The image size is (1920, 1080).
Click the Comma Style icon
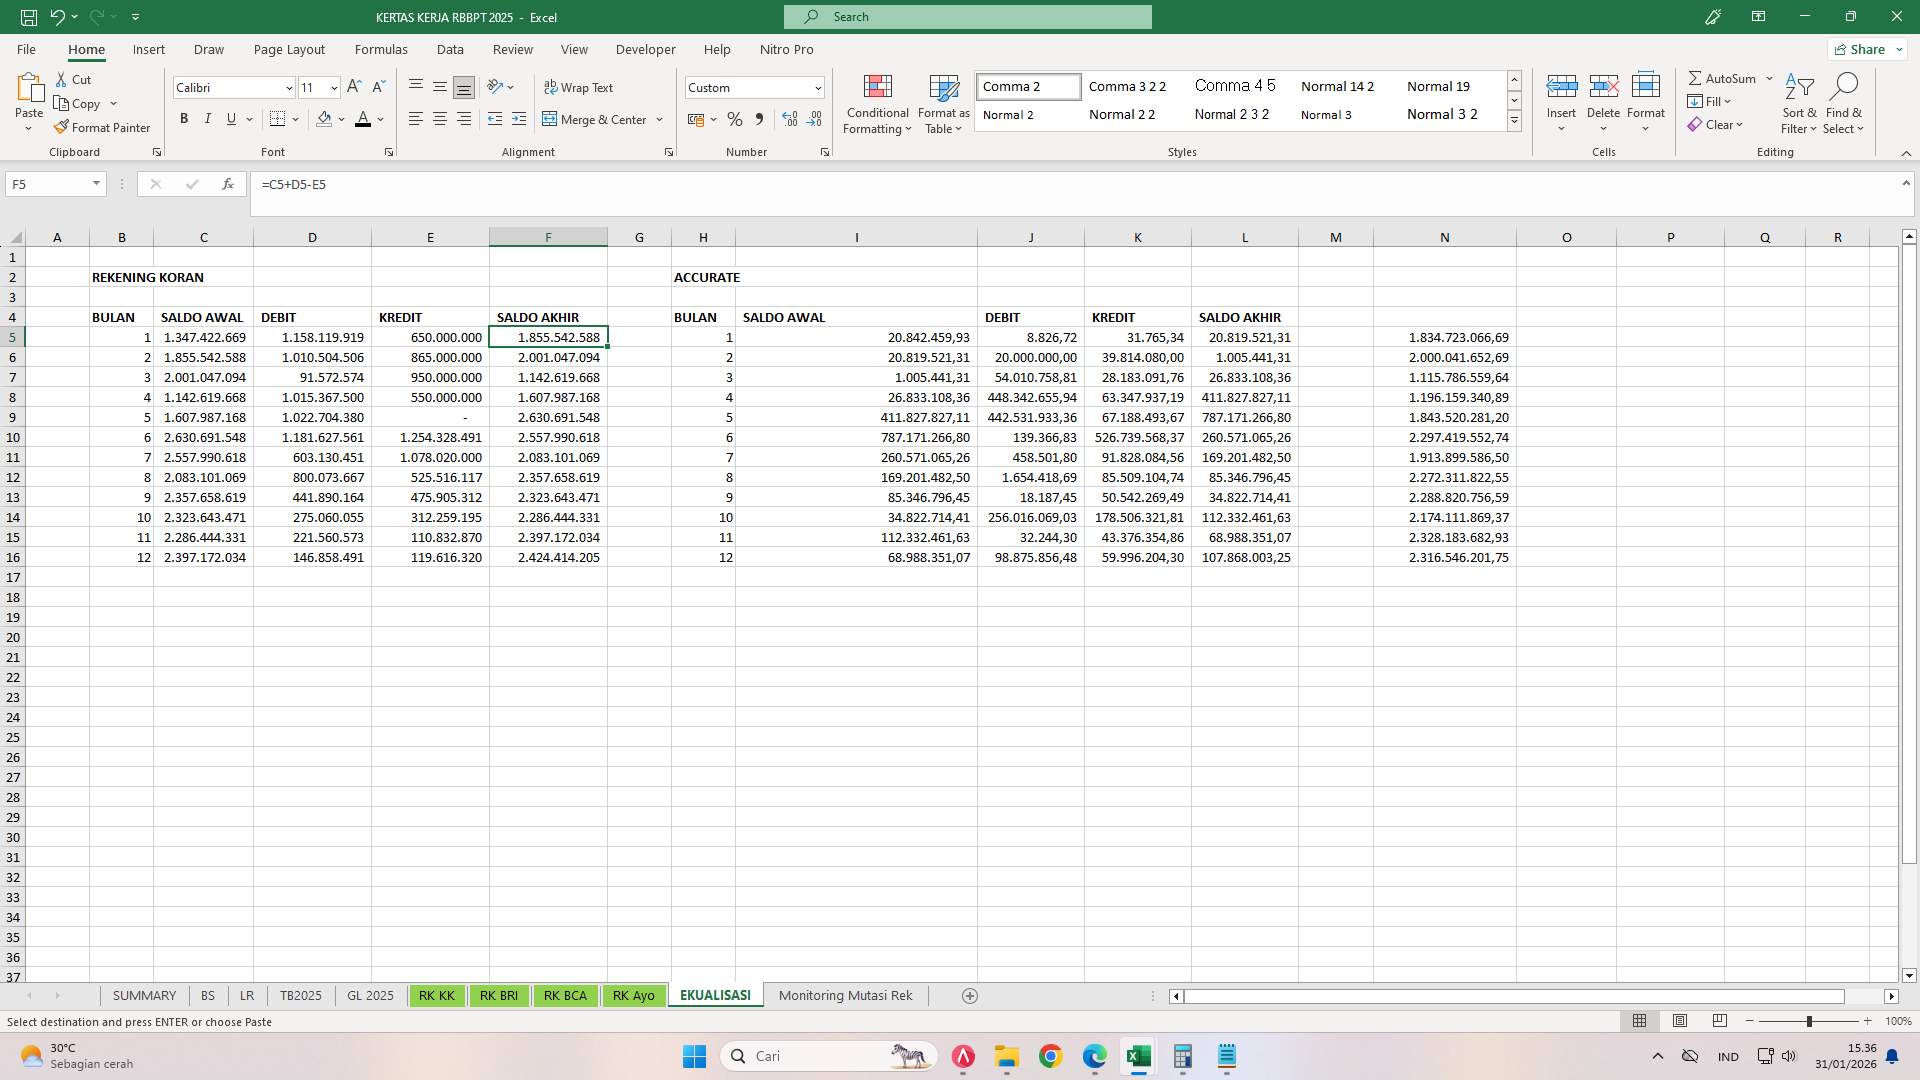click(x=759, y=119)
